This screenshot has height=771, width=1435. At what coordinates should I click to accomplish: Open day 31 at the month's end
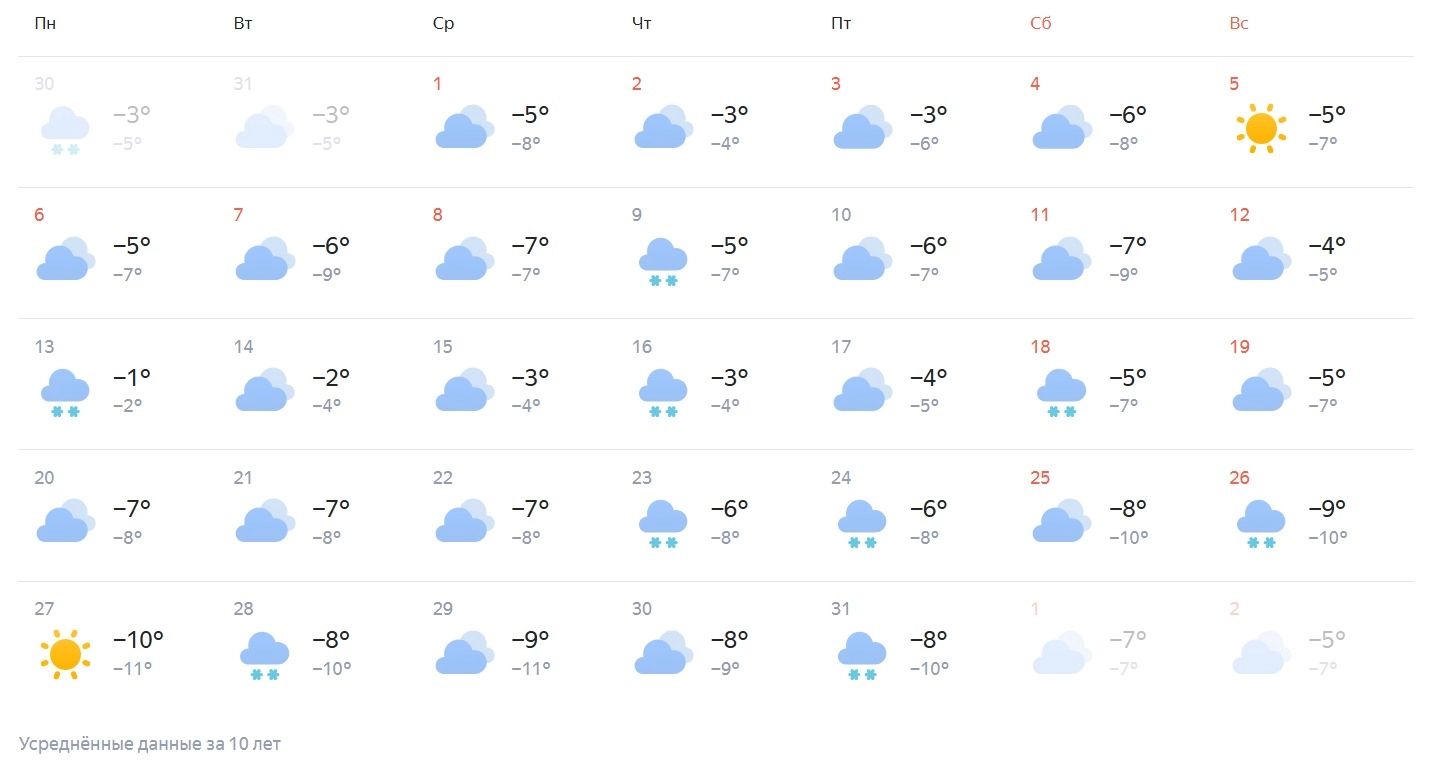pos(841,609)
